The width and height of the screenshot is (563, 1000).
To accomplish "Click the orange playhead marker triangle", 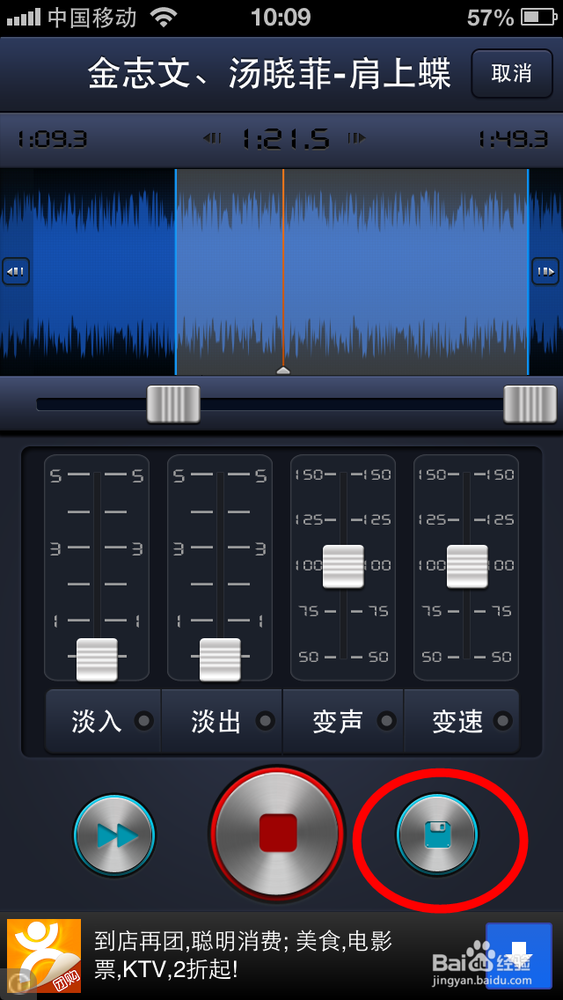I will point(283,370).
